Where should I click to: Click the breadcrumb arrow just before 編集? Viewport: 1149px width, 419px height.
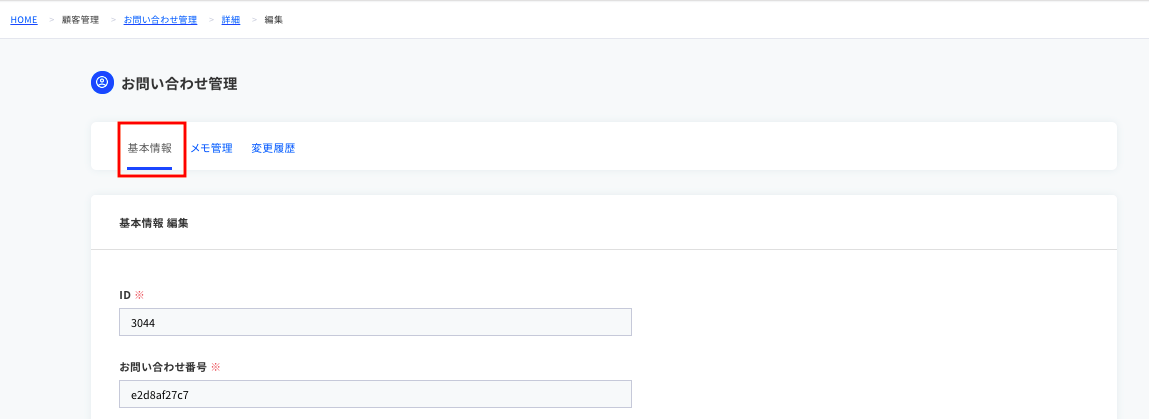[x=255, y=20]
